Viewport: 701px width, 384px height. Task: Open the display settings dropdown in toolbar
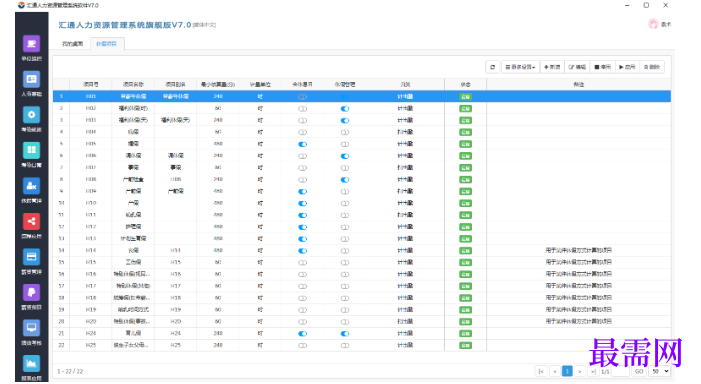click(520, 67)
